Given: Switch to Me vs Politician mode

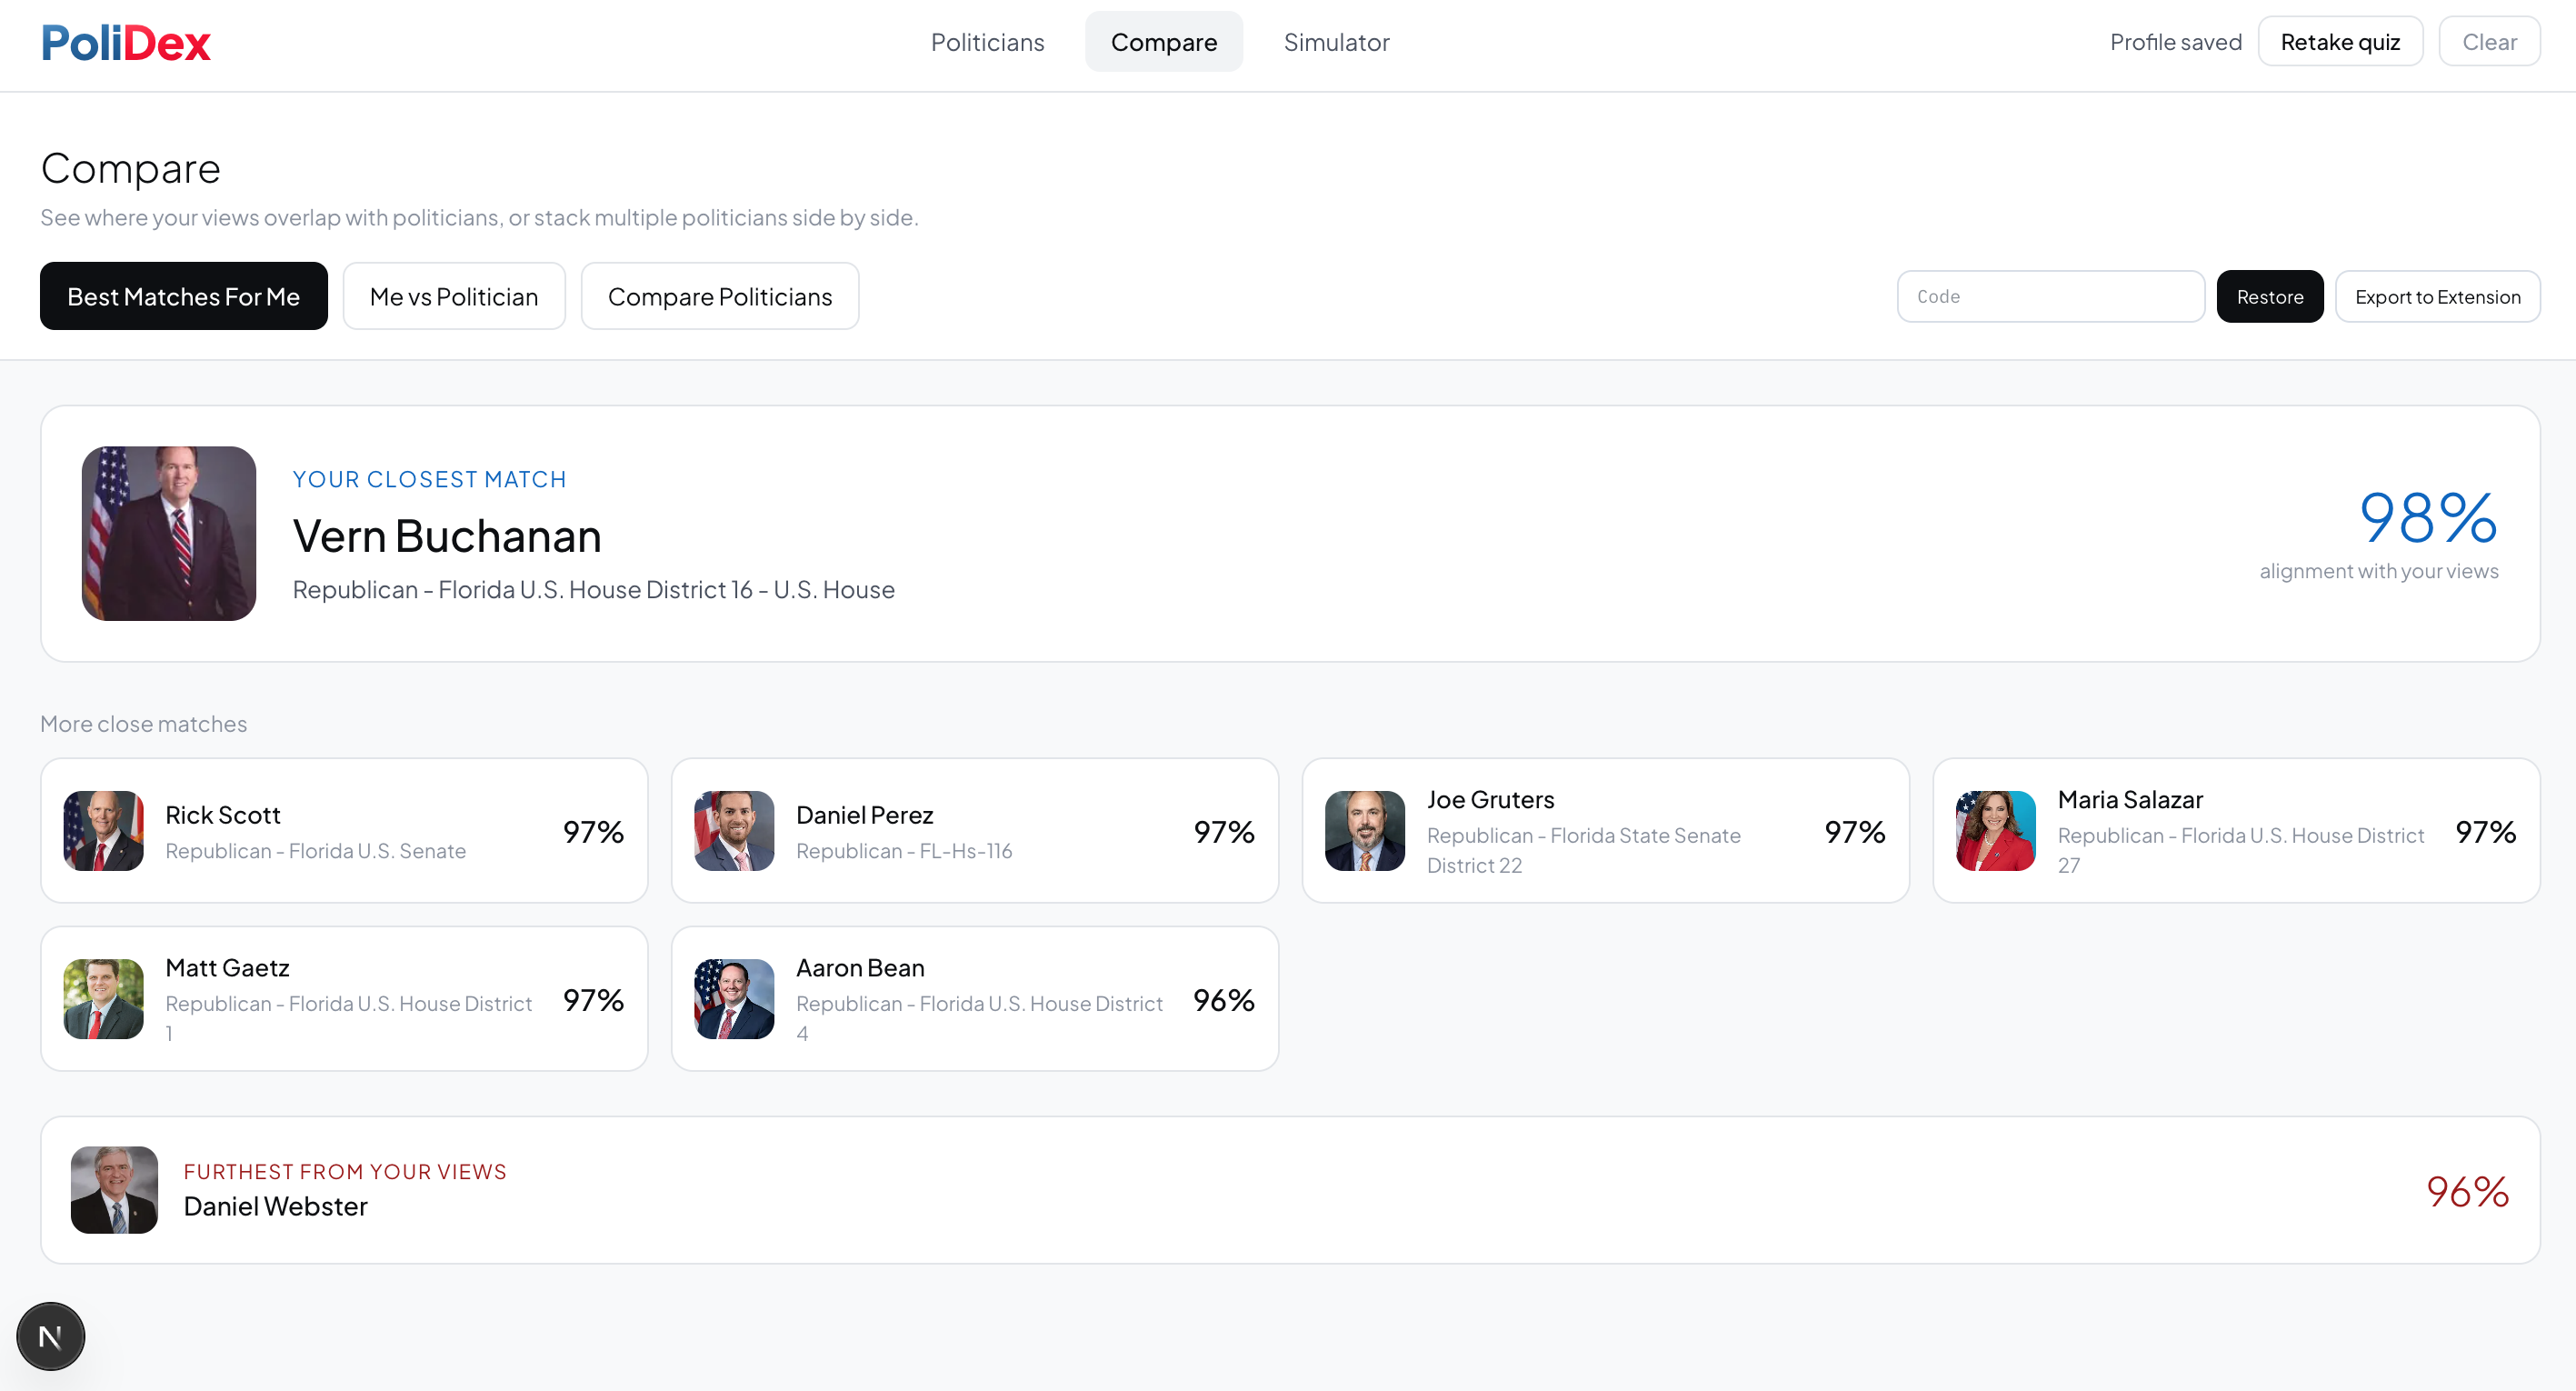Looking at the screenshot, I should pyautogui.click(x=454, y=297).
